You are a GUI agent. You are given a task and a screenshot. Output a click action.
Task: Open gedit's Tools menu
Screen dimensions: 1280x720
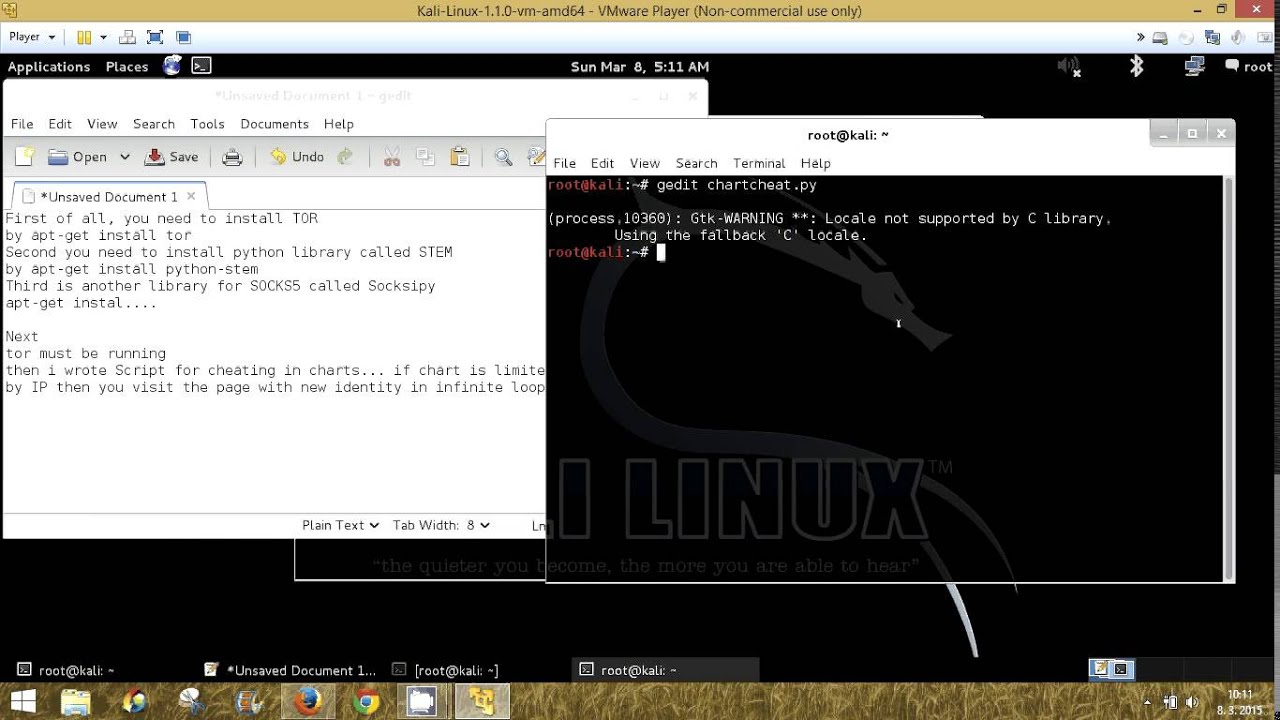[207, 124]
